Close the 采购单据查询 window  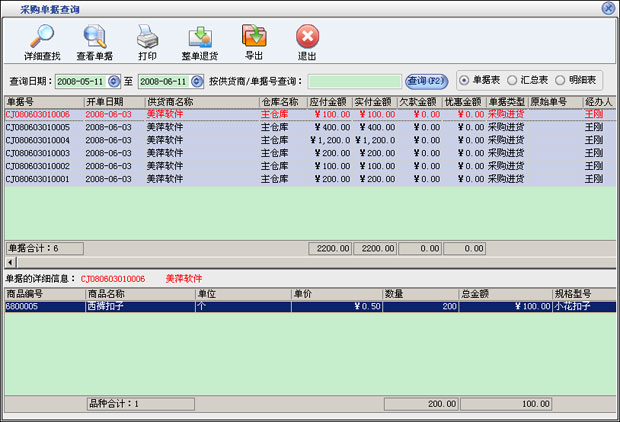pos(608,8)
